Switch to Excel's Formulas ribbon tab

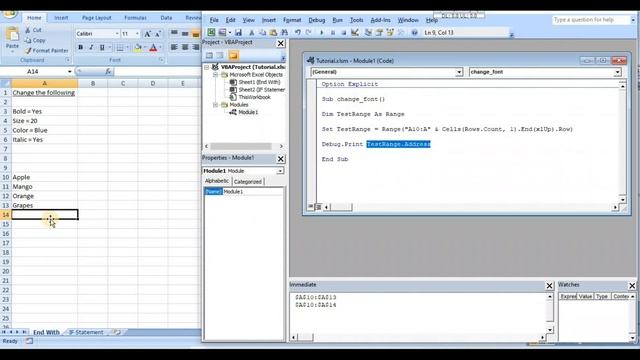tap(135, 18)
